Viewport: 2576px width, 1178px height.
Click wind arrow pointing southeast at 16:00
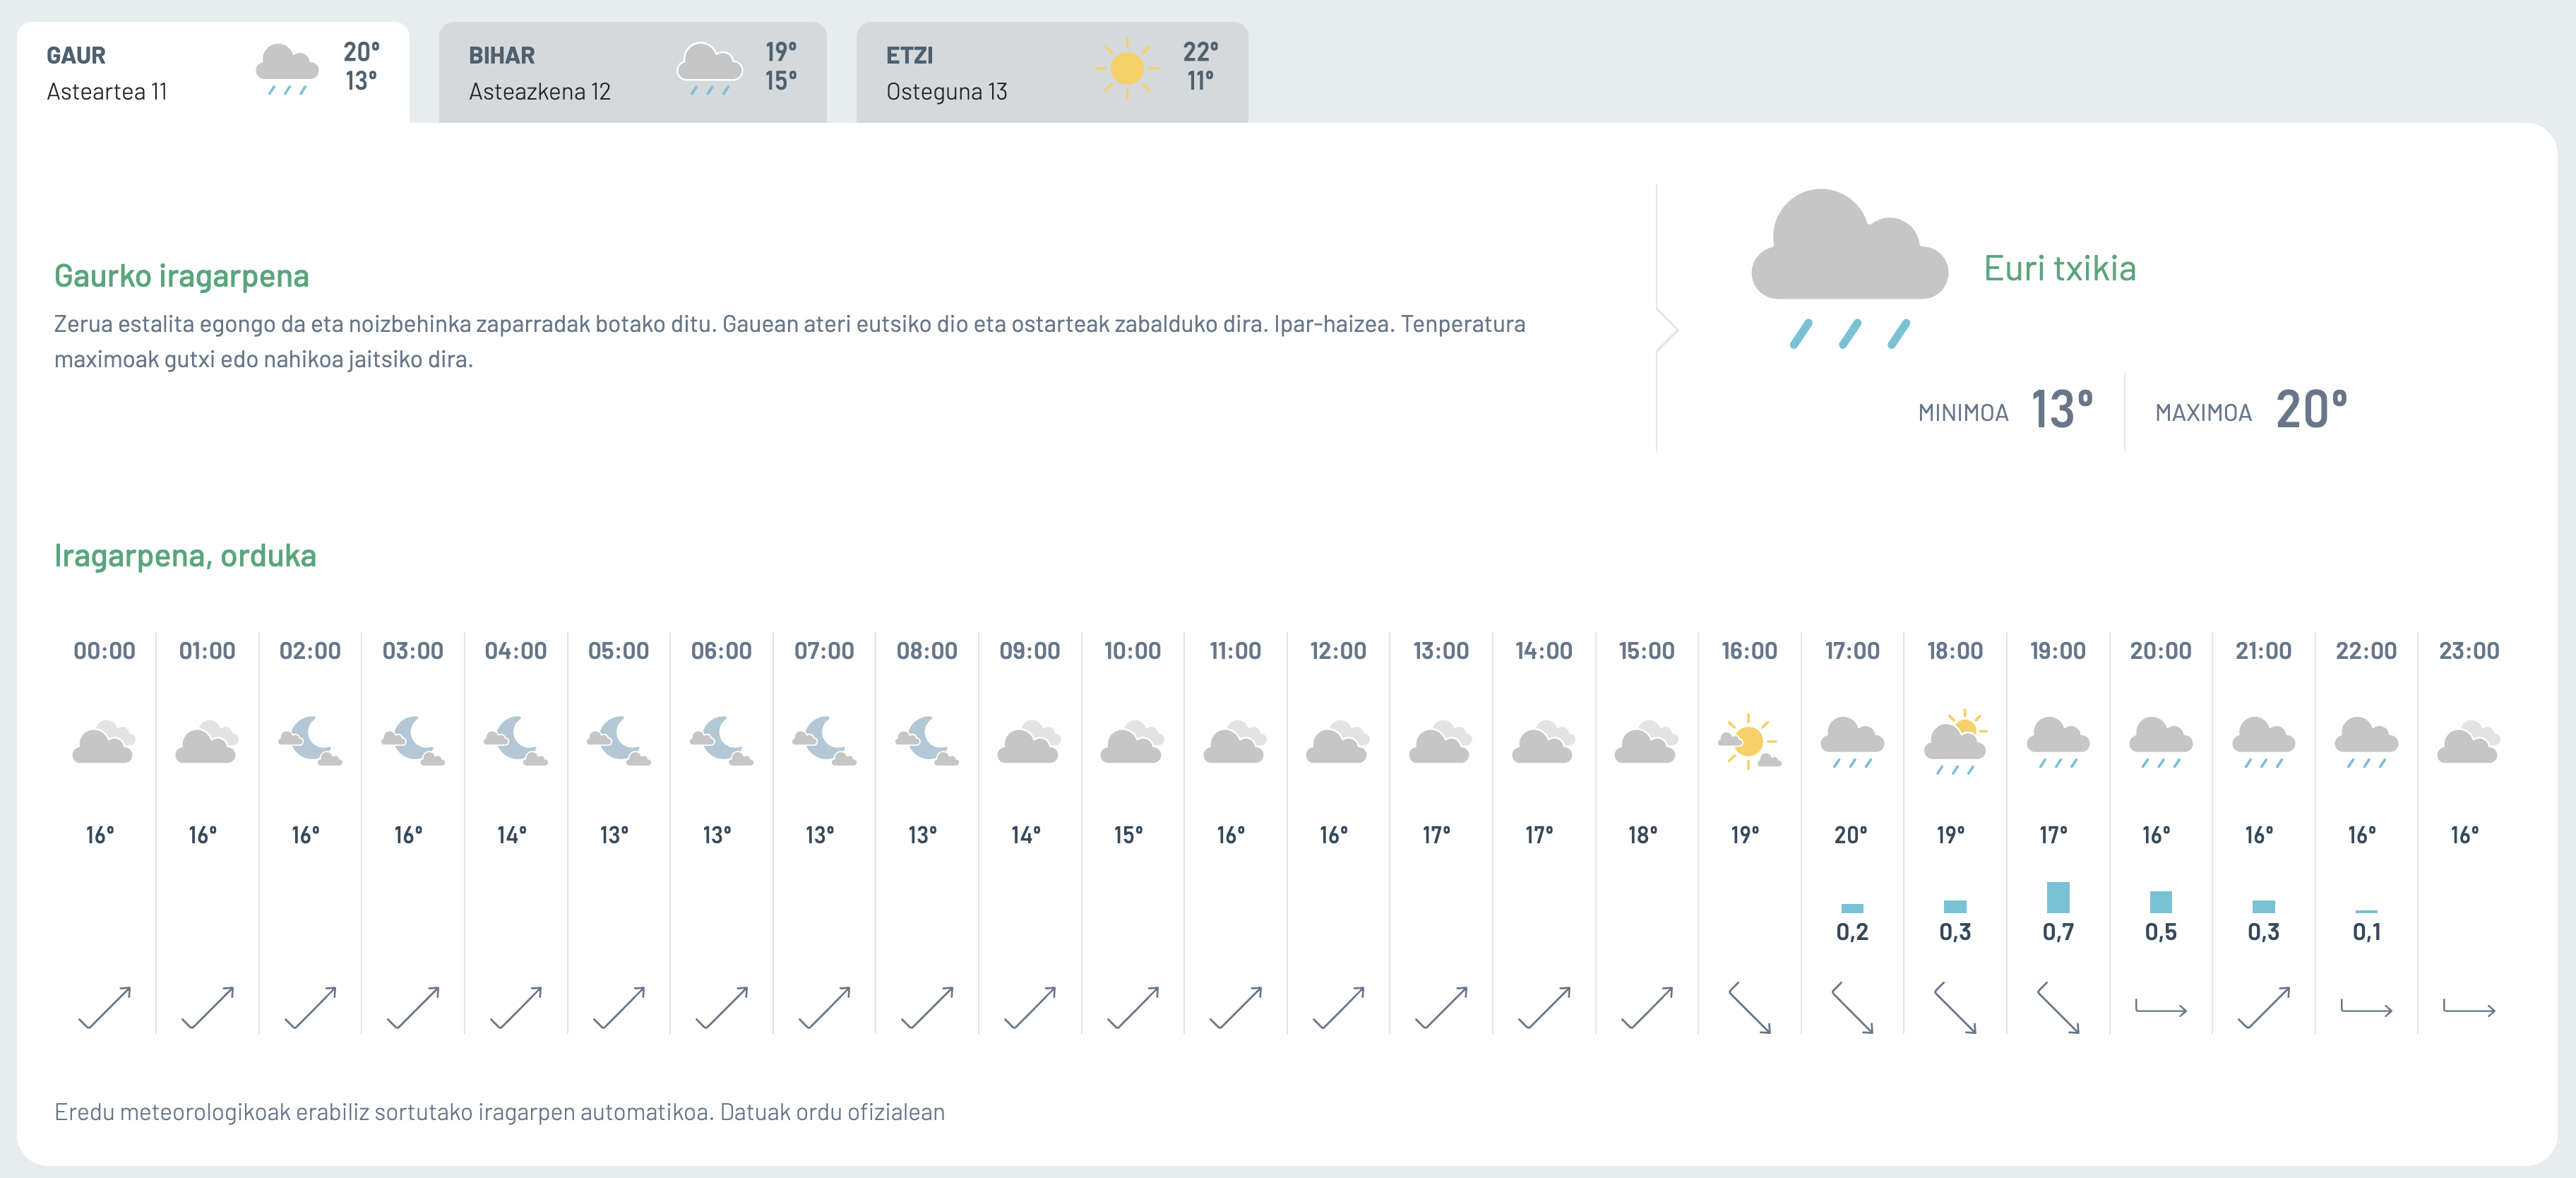point(1750,1007)
